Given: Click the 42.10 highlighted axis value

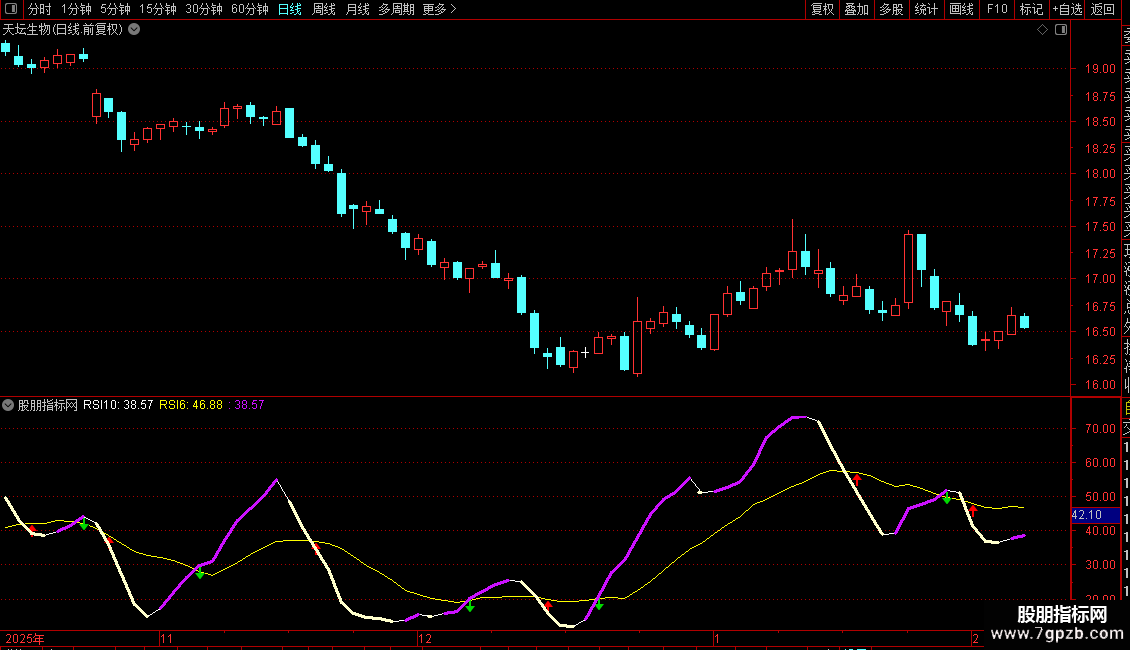Looking at the screenshot, I should (x=1095, y=515).
